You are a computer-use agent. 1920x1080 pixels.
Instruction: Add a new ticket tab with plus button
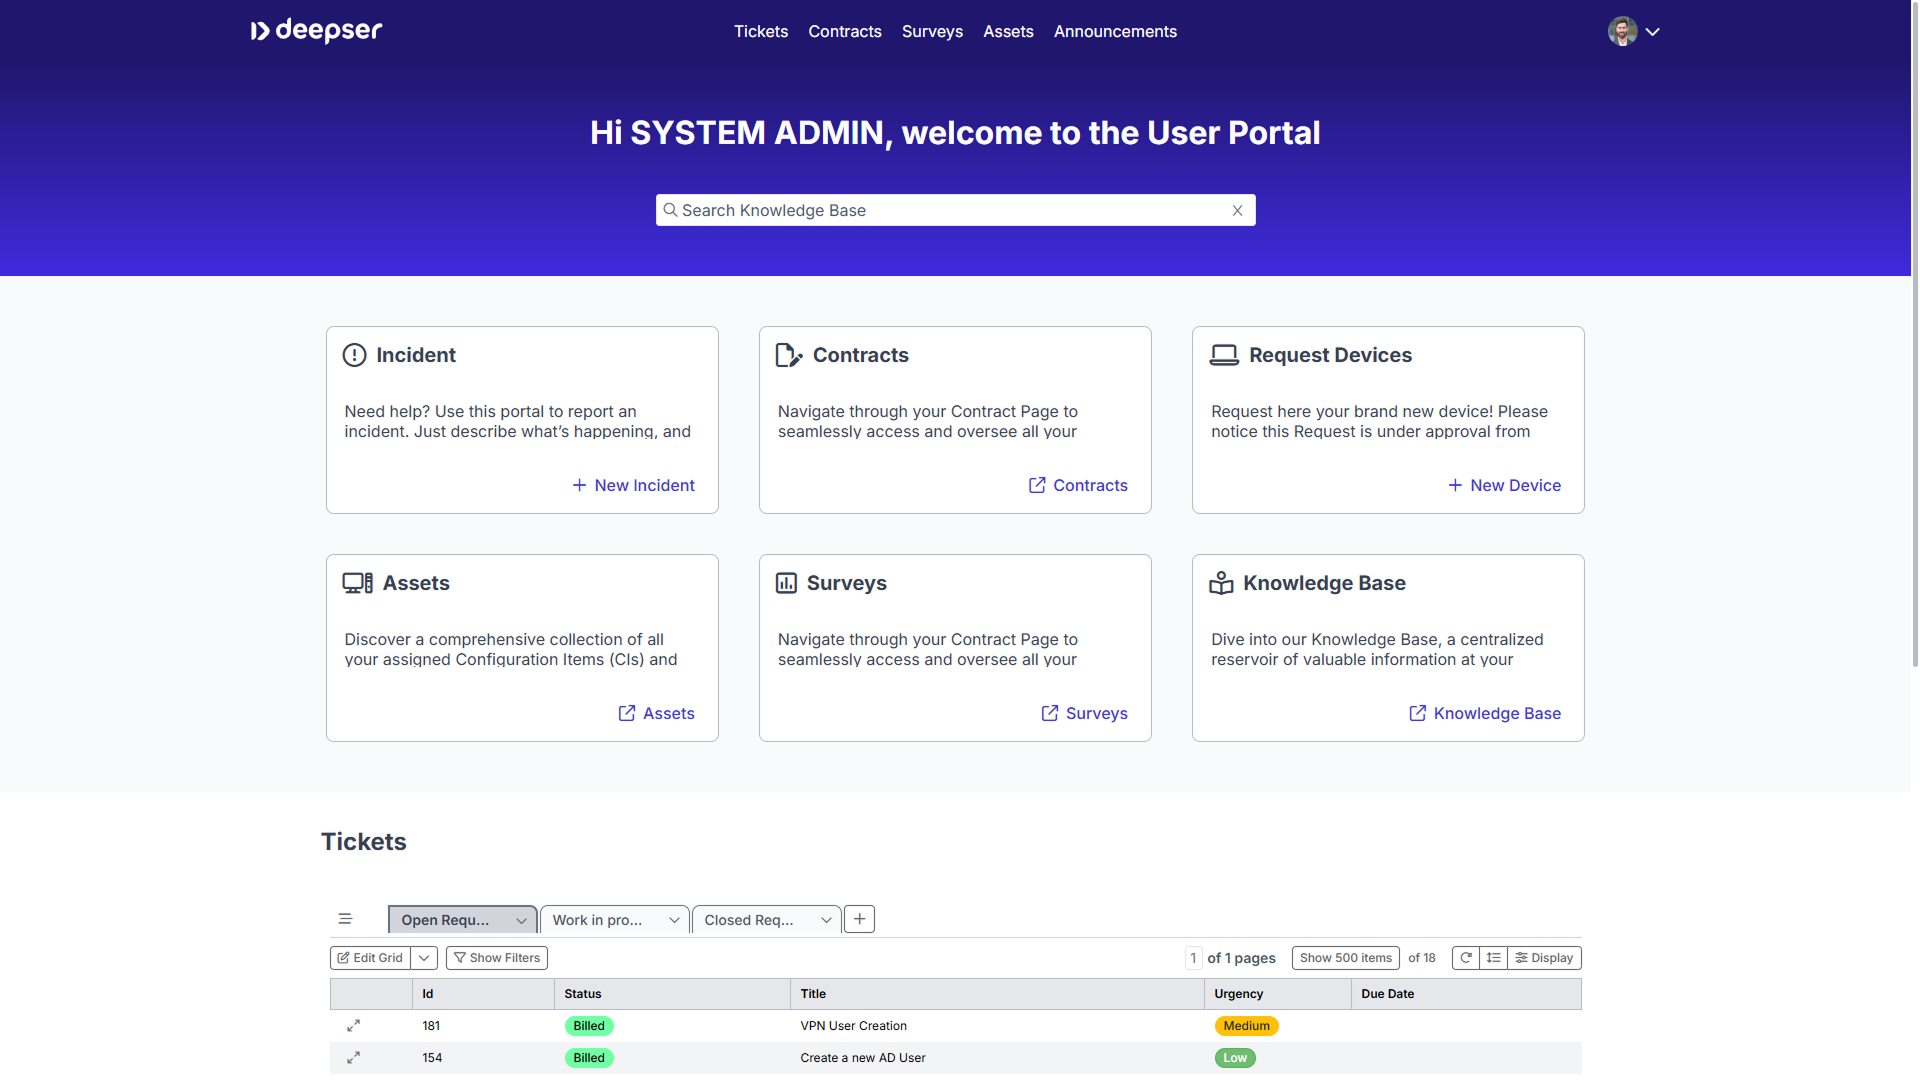[859, 919]
